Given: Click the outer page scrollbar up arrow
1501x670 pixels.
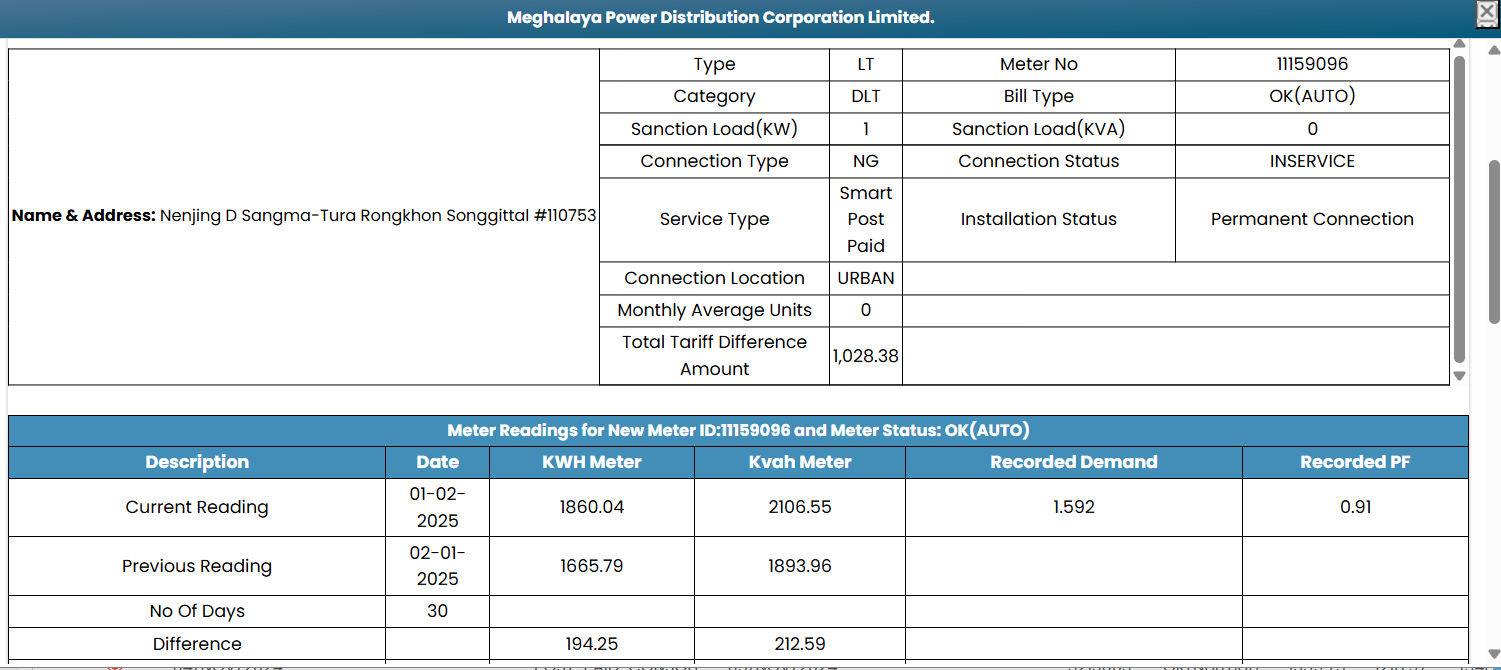Looking at the screenshot, I should (x=1494, y=51).
